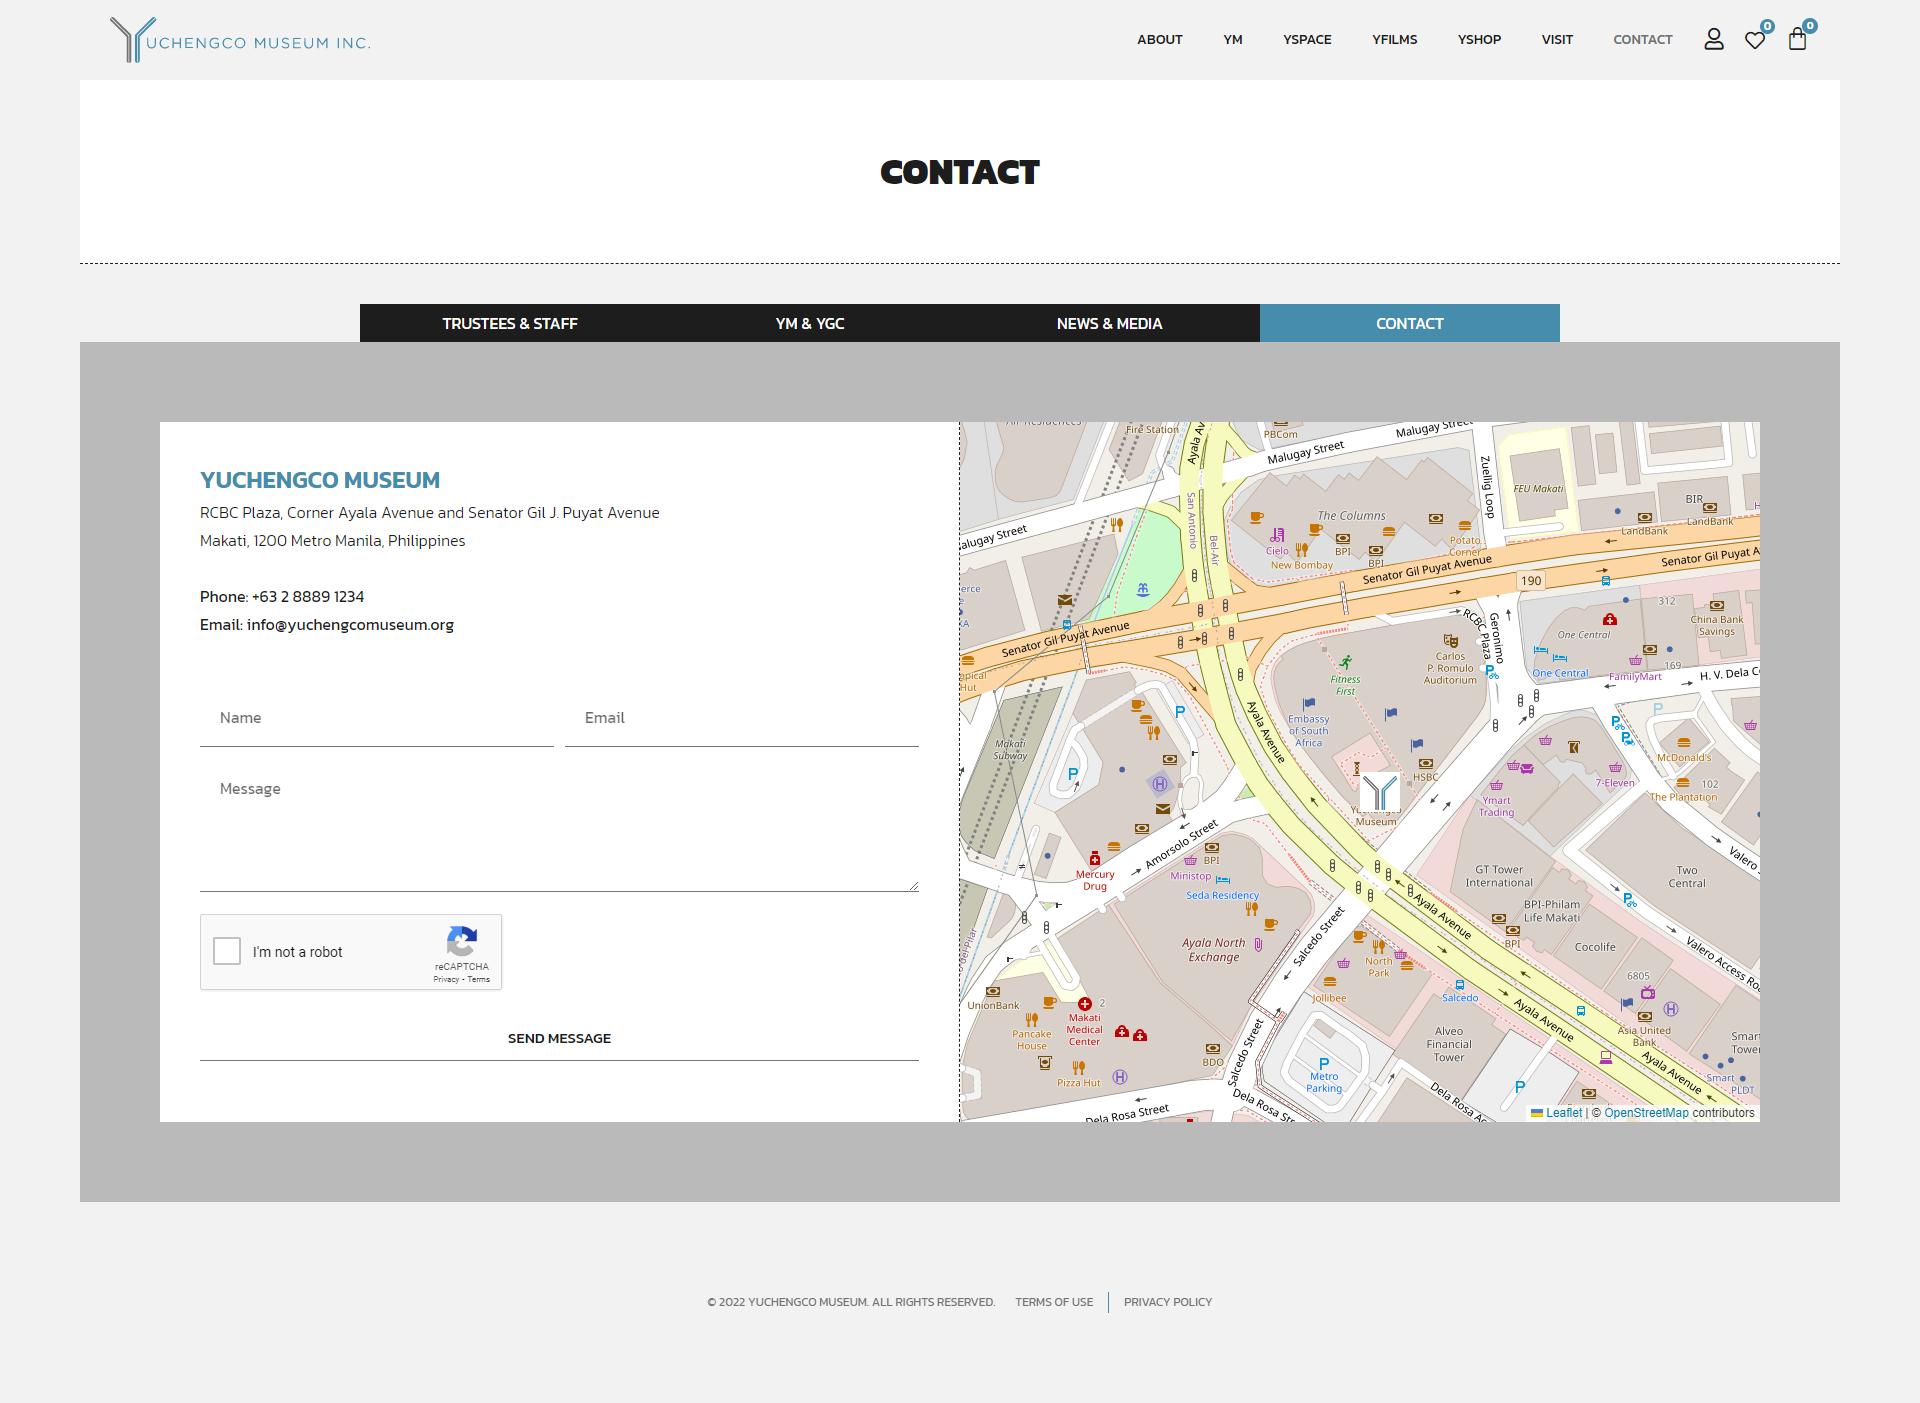Image resolution: width=1920 pixels, height=1403 pixels.
Task: Open the Leaflet attribution link
Action: (x=1557, y=1113)
